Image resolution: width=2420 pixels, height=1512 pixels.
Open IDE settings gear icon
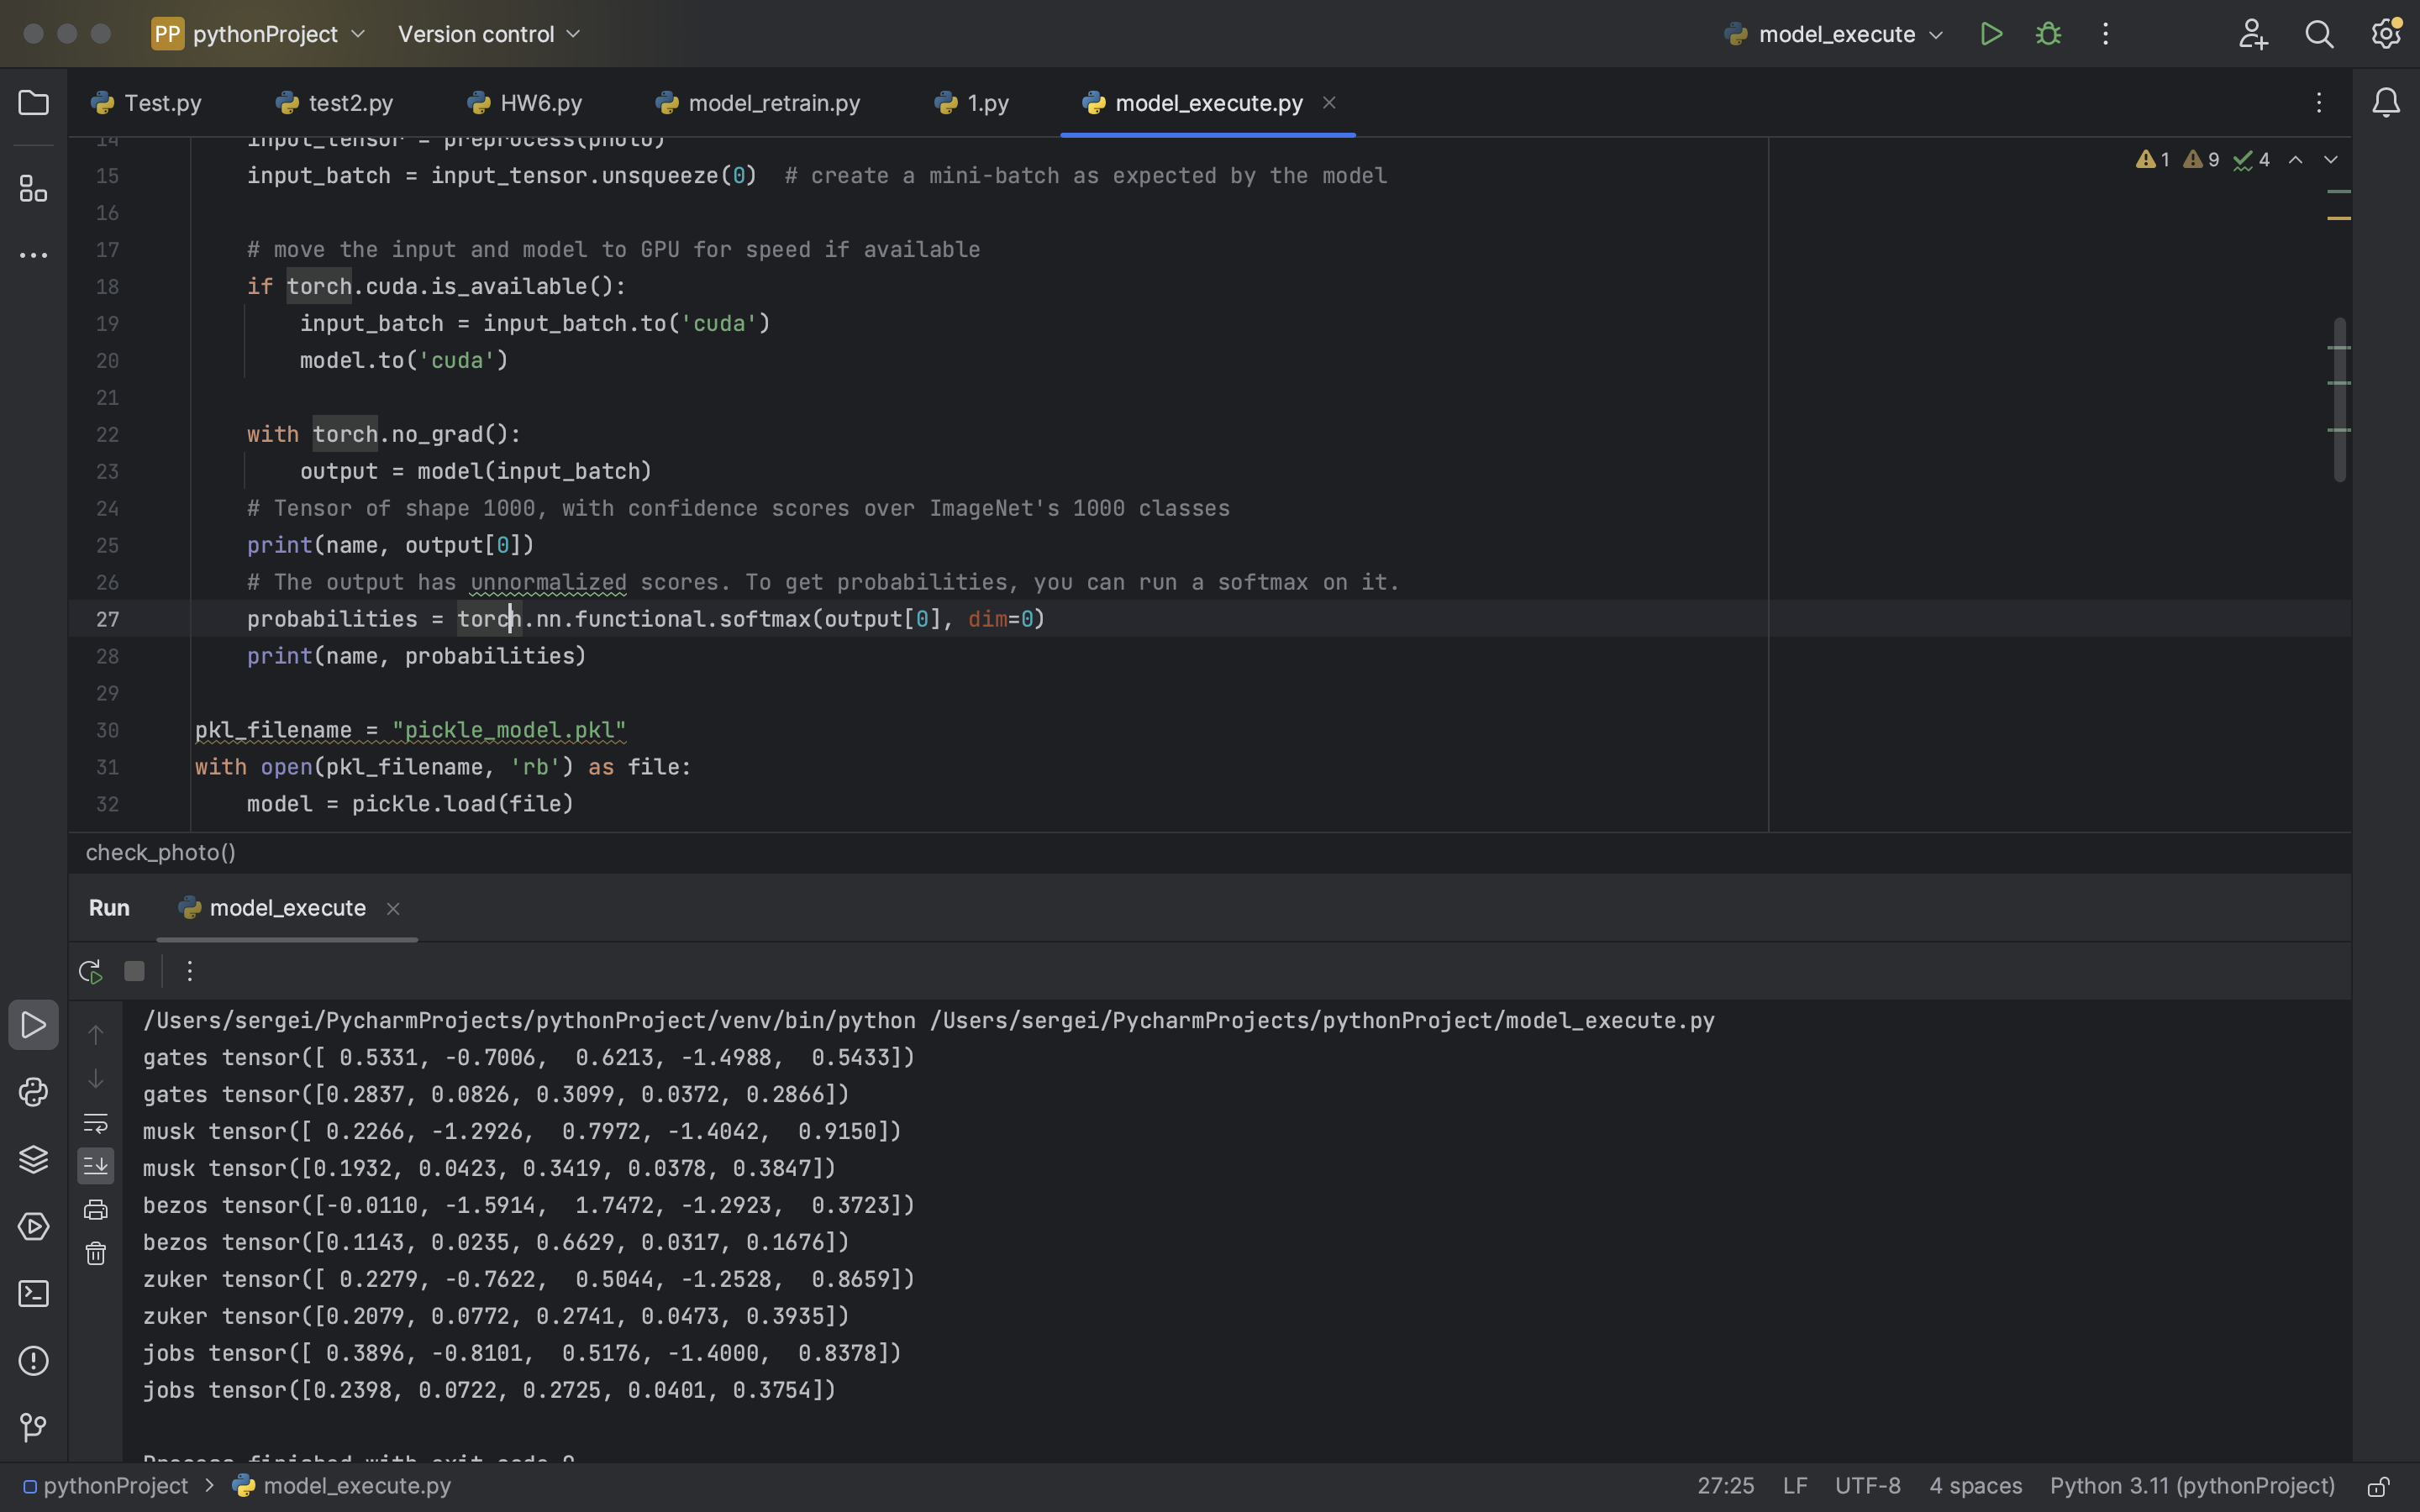[2386, 34]
